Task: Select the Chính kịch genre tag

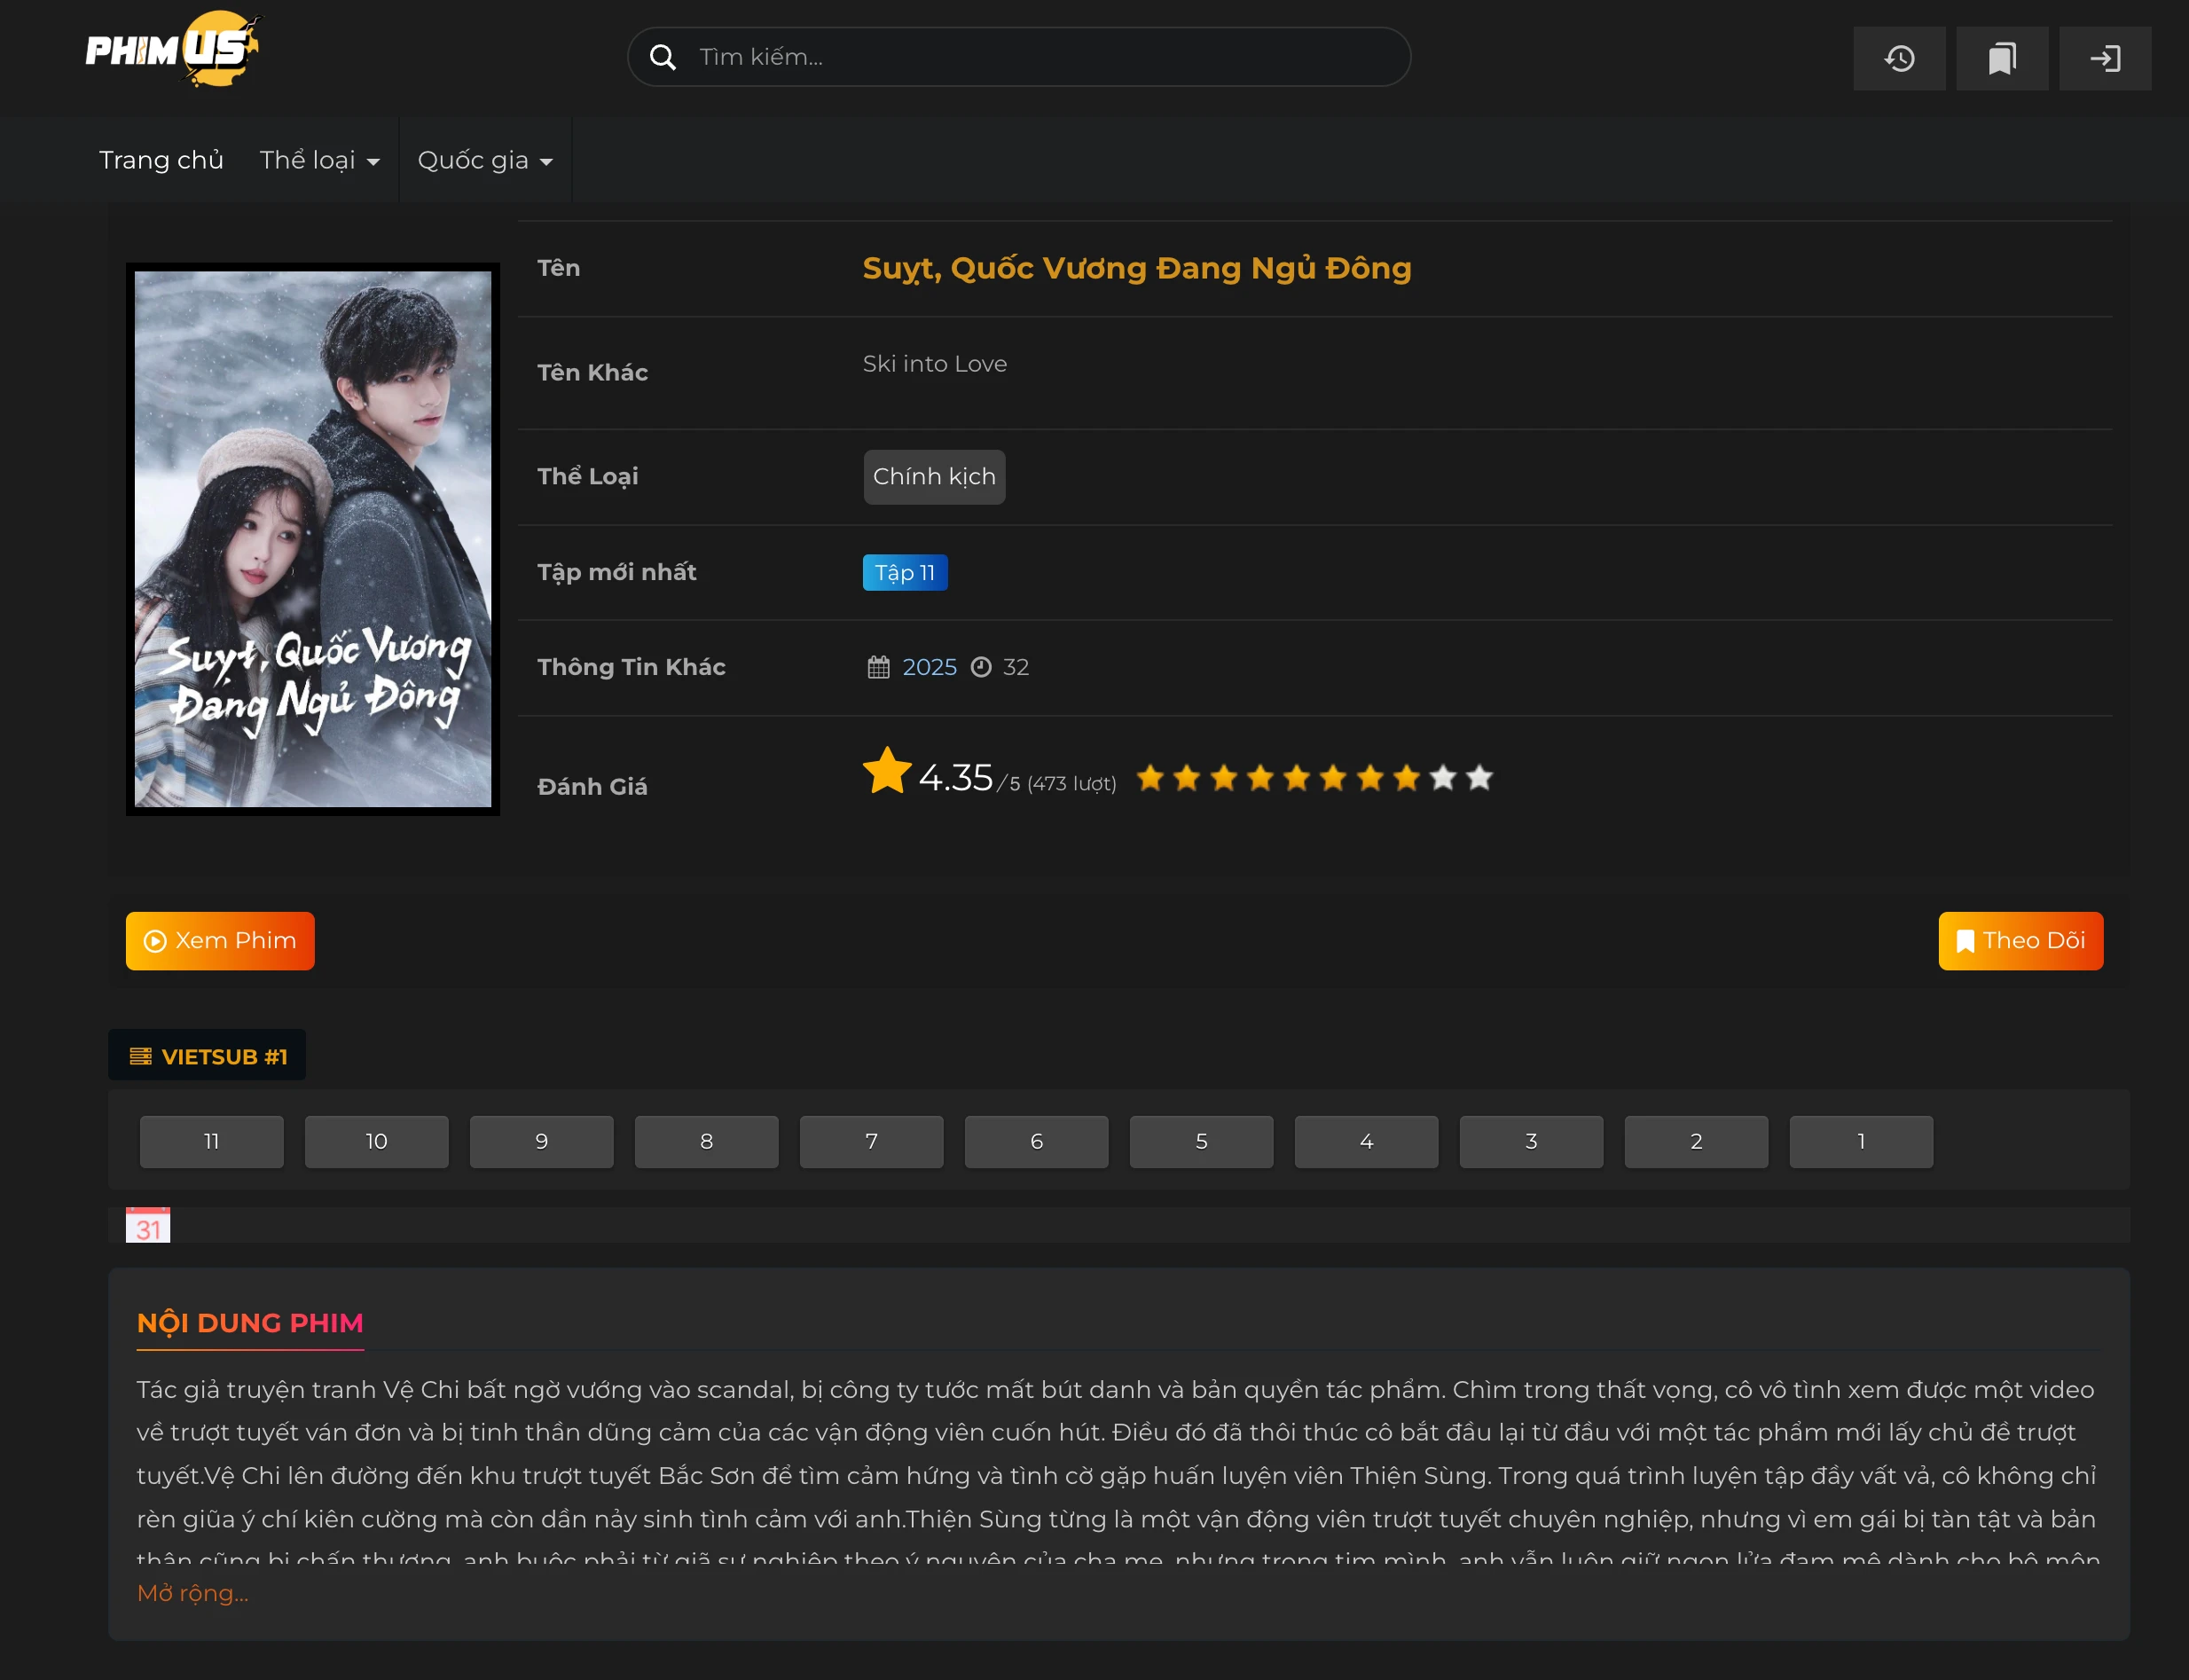Action: click(933, 476)
